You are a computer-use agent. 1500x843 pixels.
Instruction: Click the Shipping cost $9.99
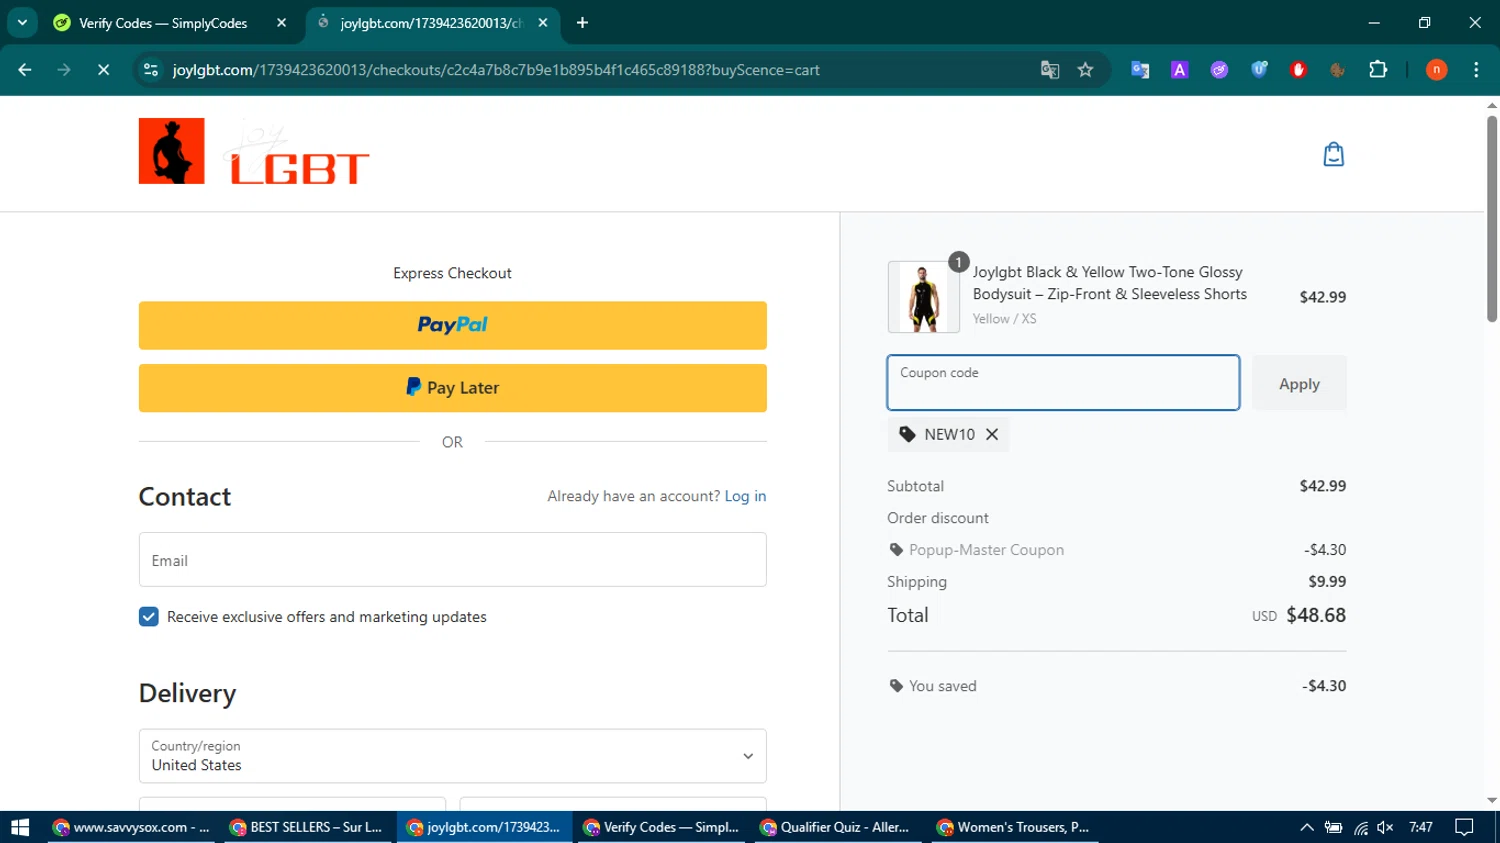1327,581
